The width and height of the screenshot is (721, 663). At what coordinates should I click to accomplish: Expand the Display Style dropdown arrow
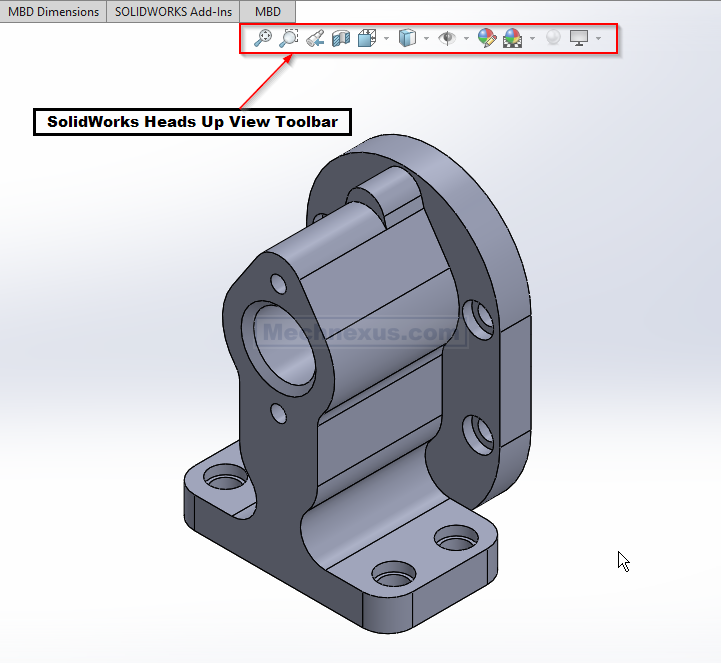tap(426, 38)
